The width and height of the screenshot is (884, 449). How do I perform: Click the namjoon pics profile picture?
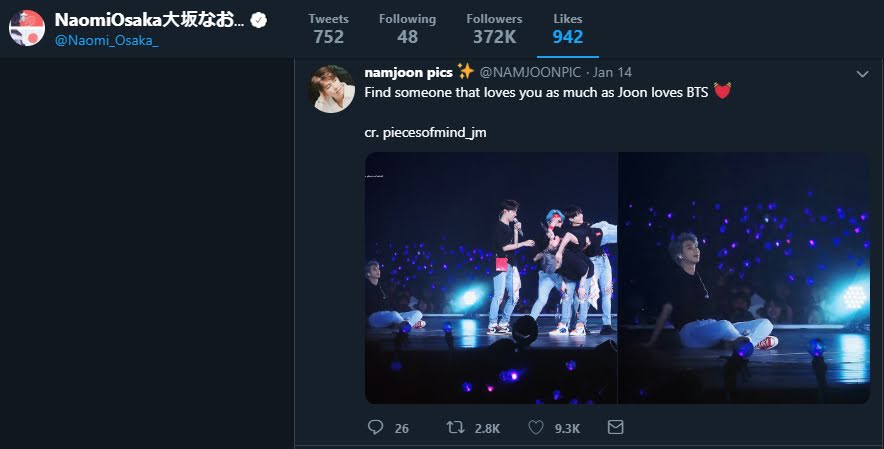(x=332, y=89)
